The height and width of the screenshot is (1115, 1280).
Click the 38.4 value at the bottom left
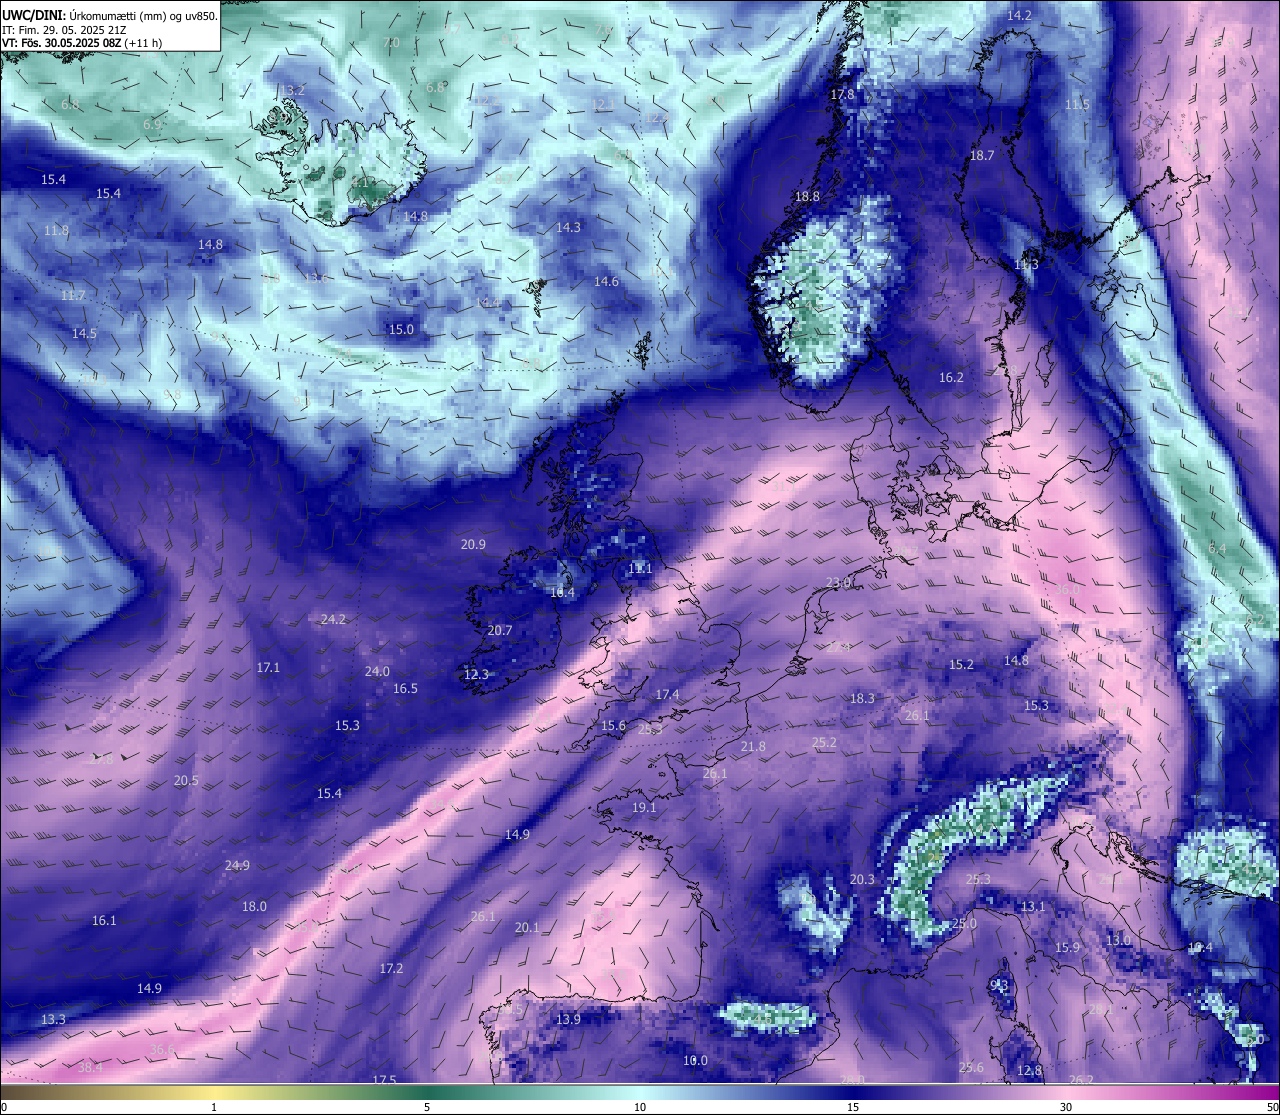[89, 1068]
